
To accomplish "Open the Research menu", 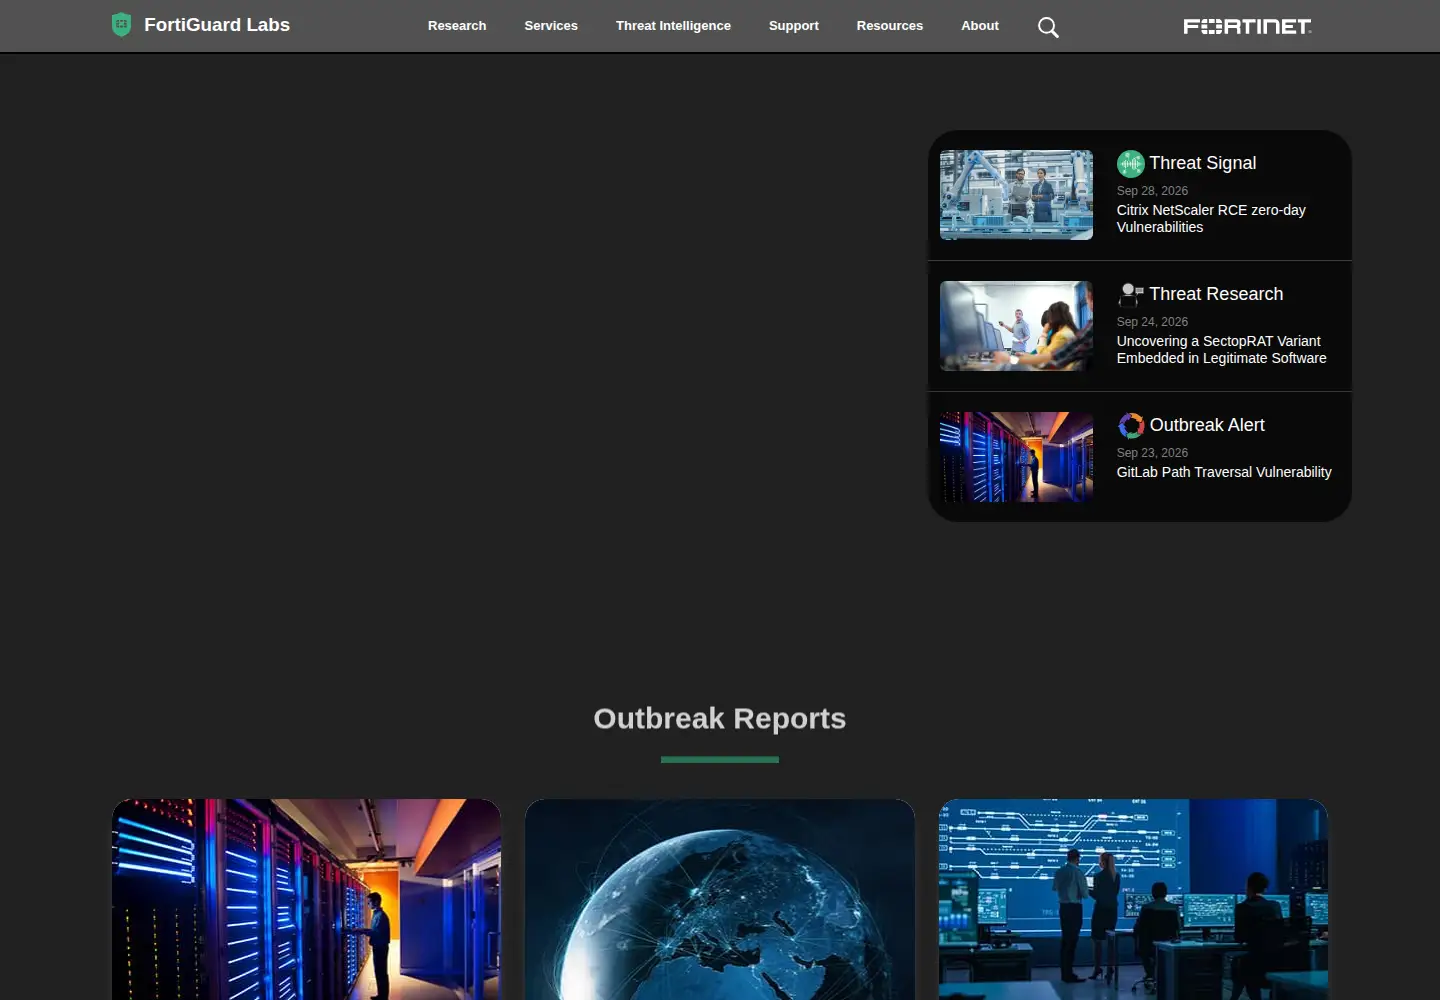I will pyautogui.click(x=457, y=26).
